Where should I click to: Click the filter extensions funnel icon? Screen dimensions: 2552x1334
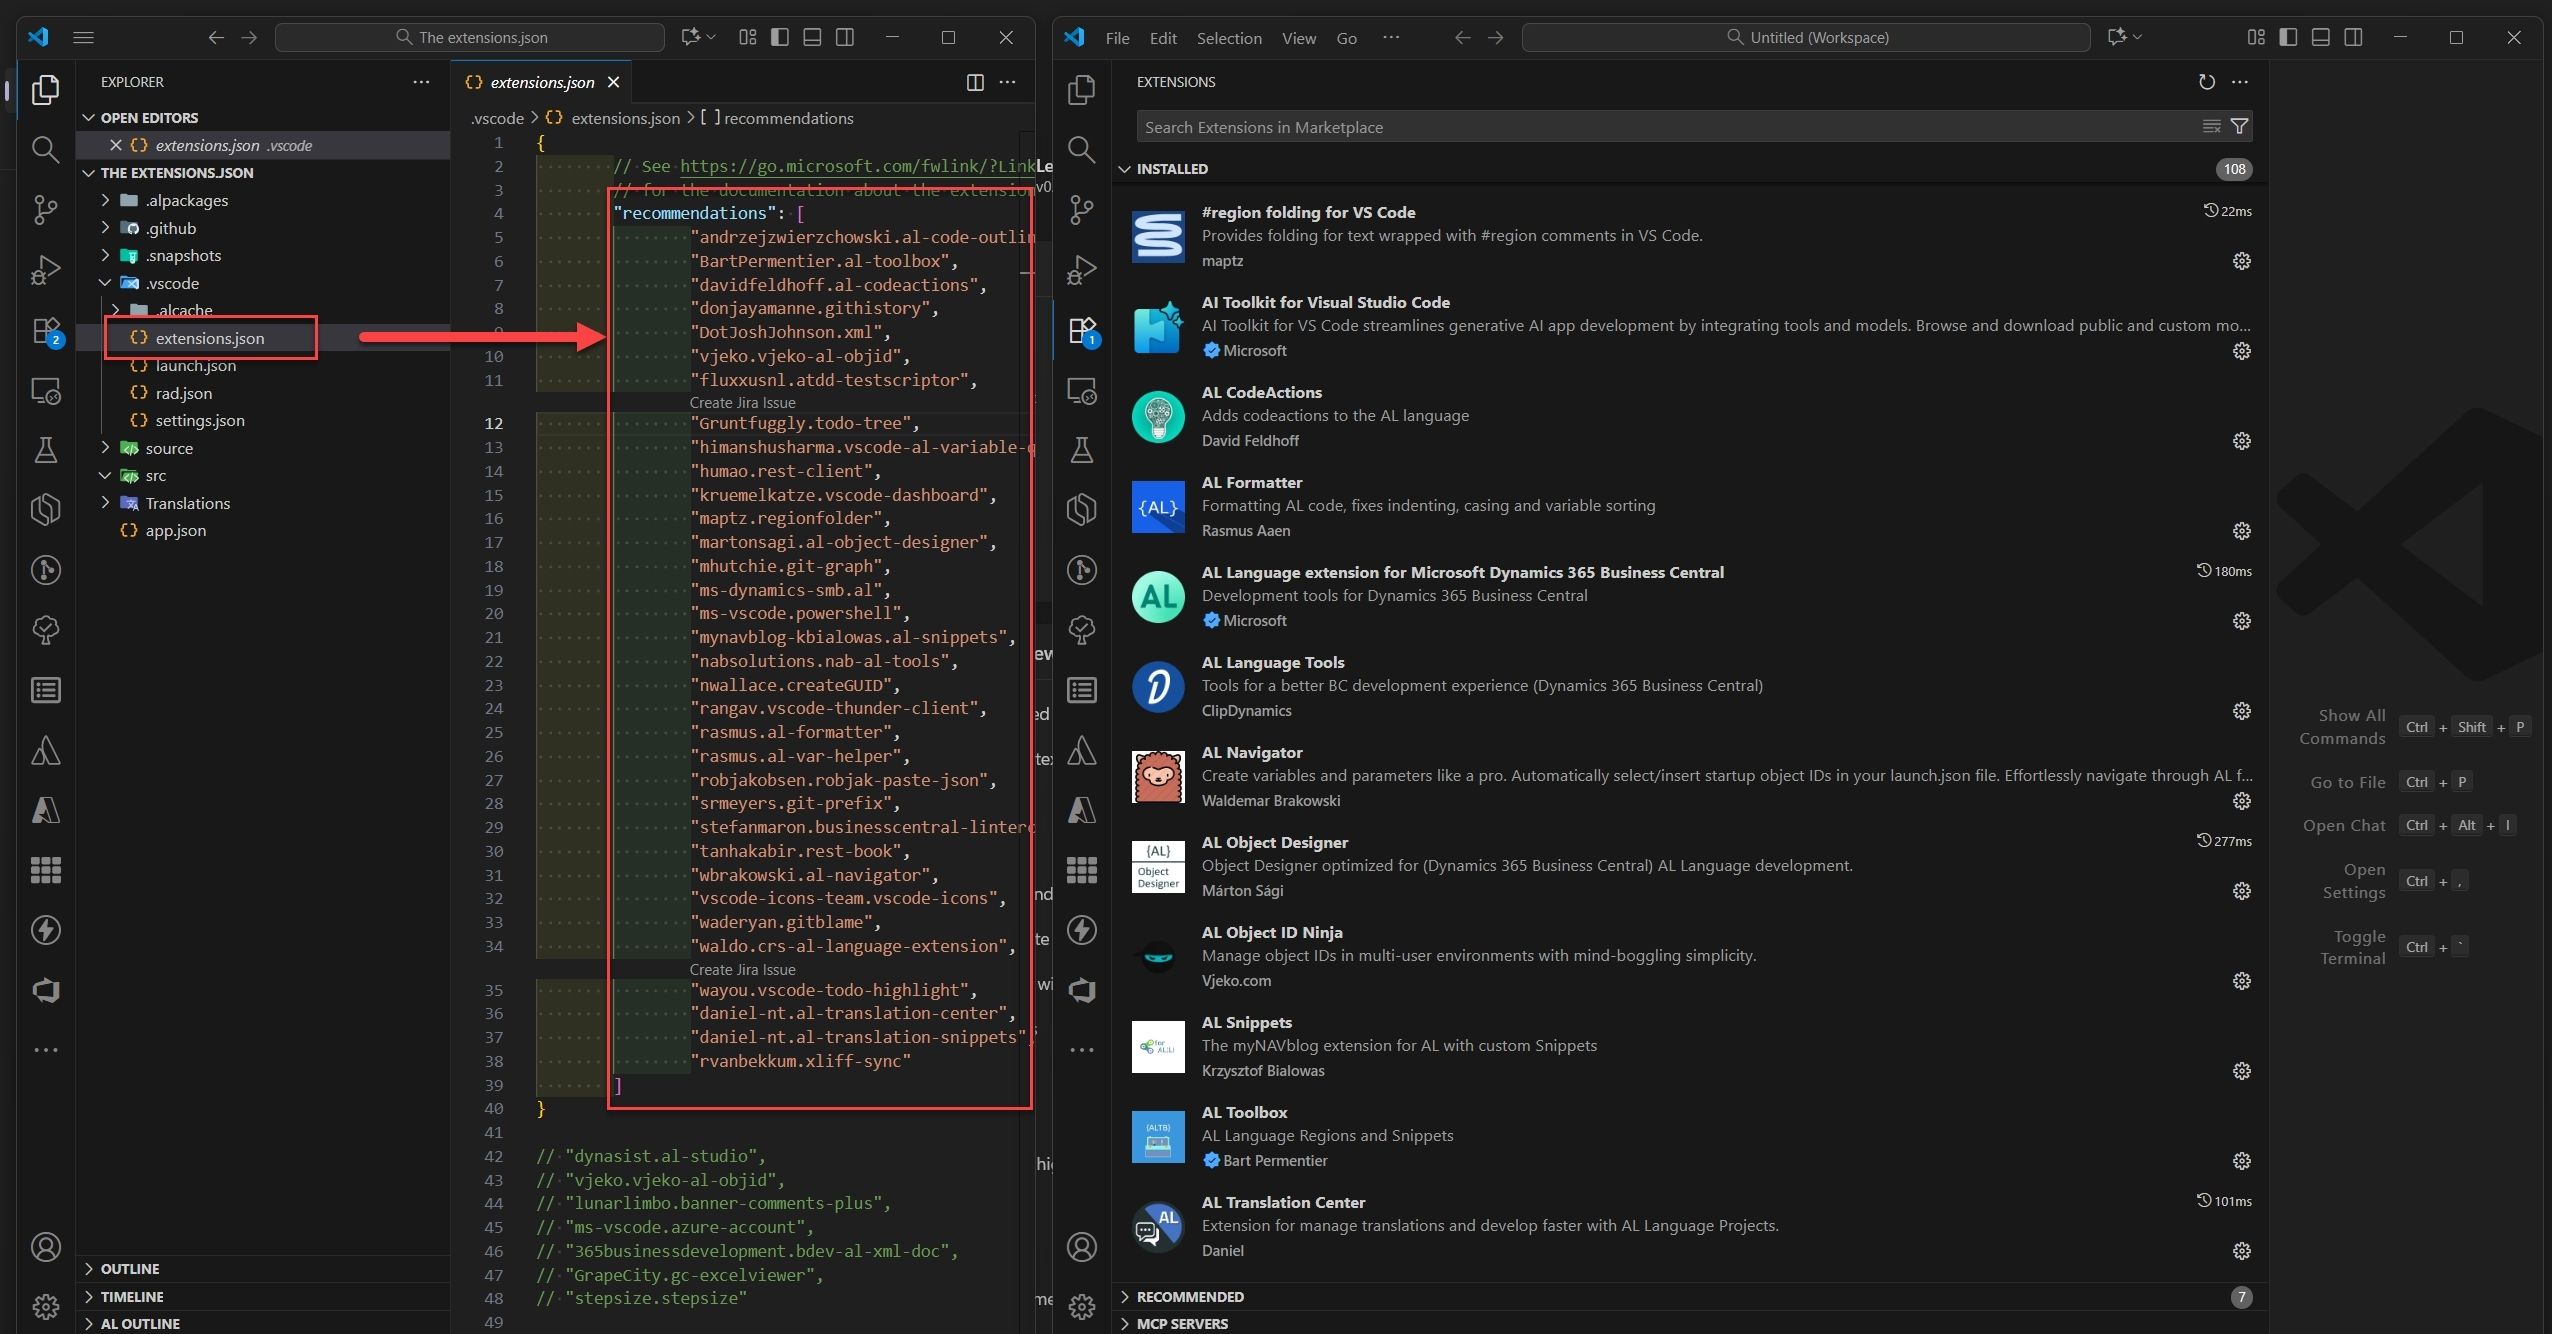coord(2240,126)
